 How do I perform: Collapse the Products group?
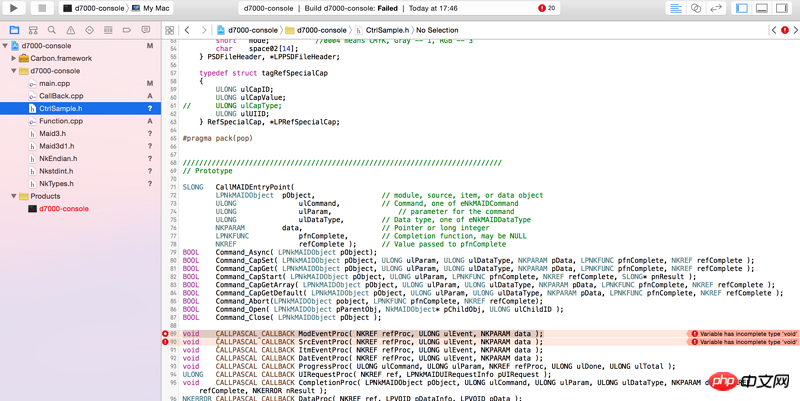pyautogui.click(x=14, y=196)
